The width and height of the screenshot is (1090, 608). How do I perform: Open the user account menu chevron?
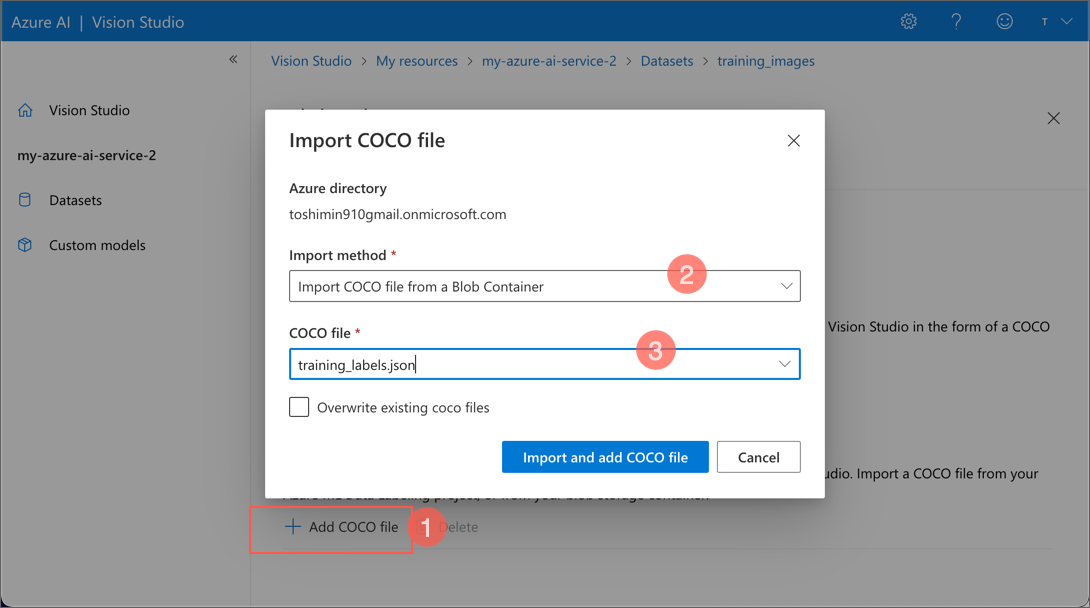(1066, 22)
